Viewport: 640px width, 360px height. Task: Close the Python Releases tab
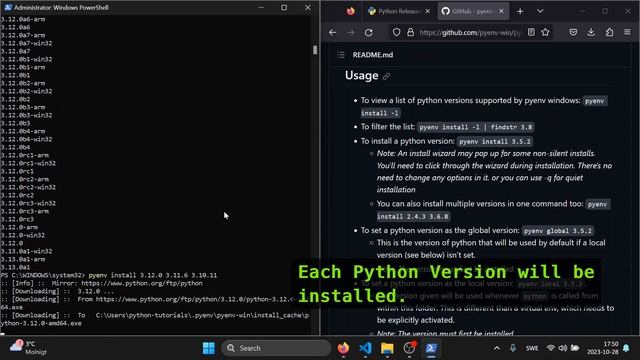coord(427,11)
